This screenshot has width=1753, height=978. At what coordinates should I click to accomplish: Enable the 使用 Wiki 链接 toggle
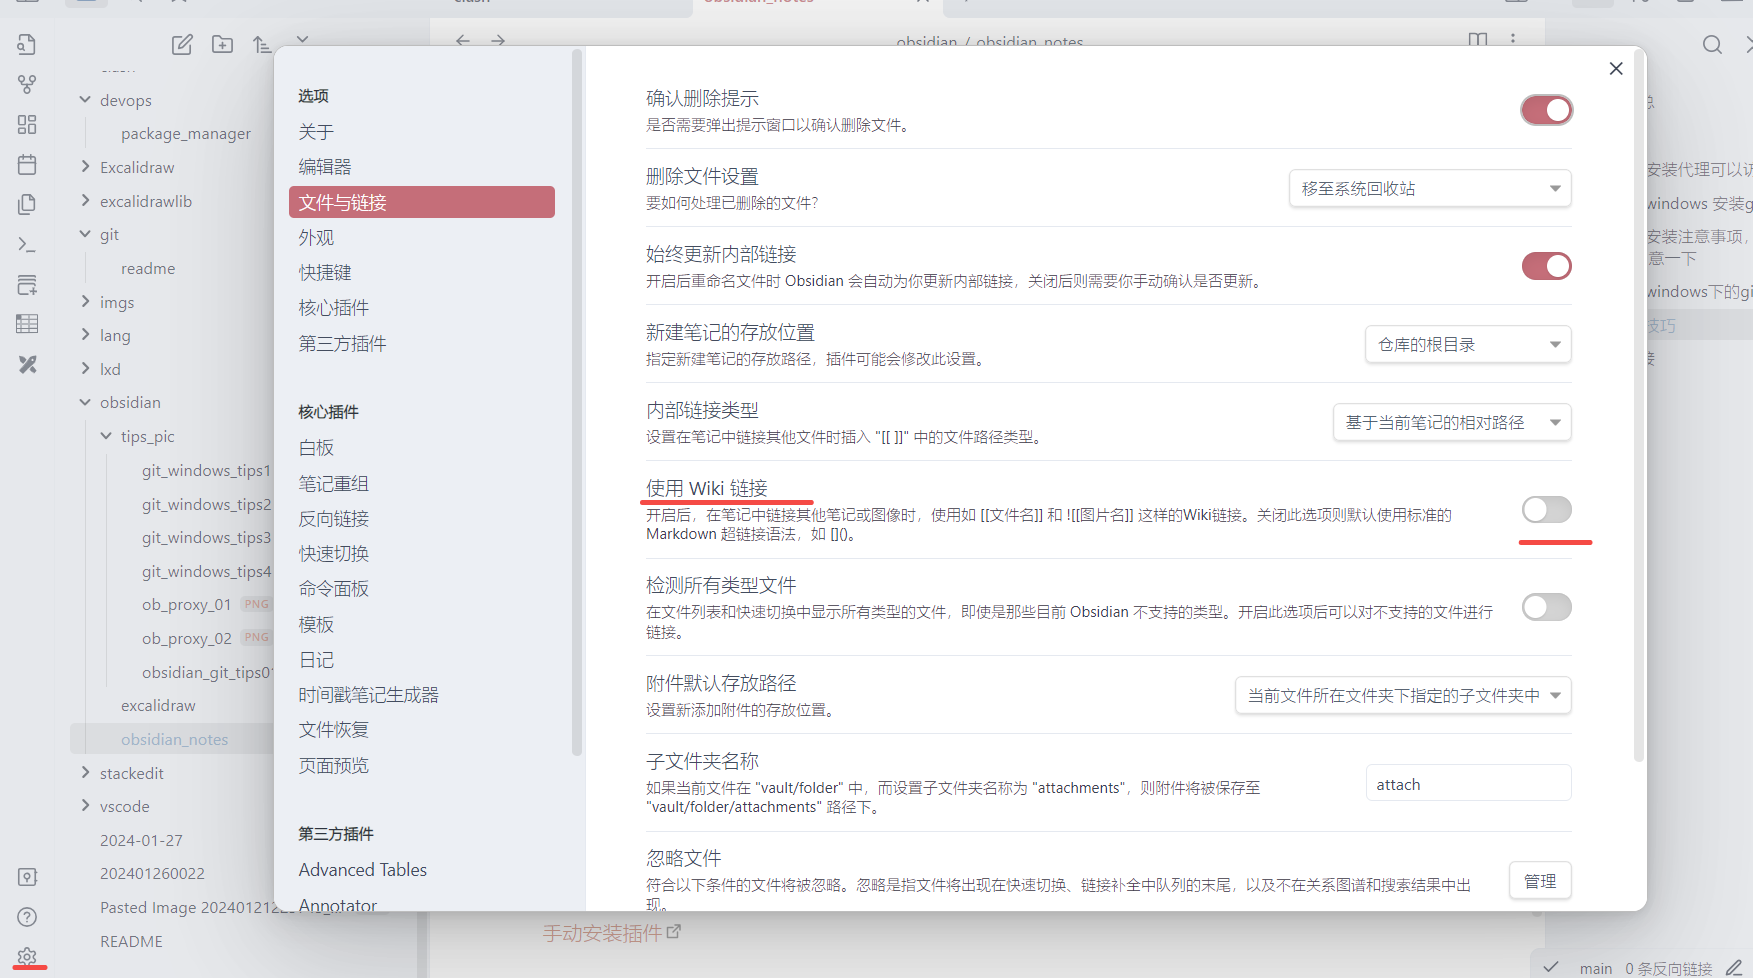(1546, 510)
